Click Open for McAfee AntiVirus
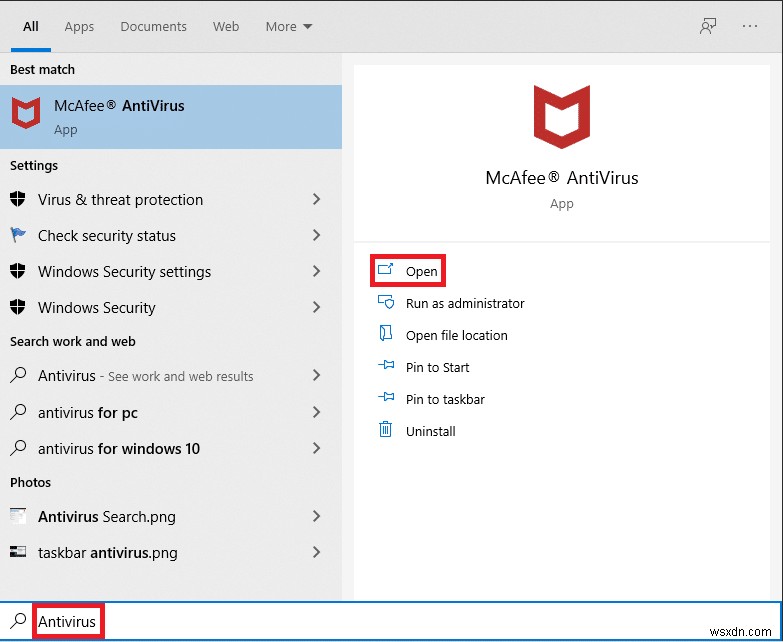The image size is (783, 642). point(408,271)
